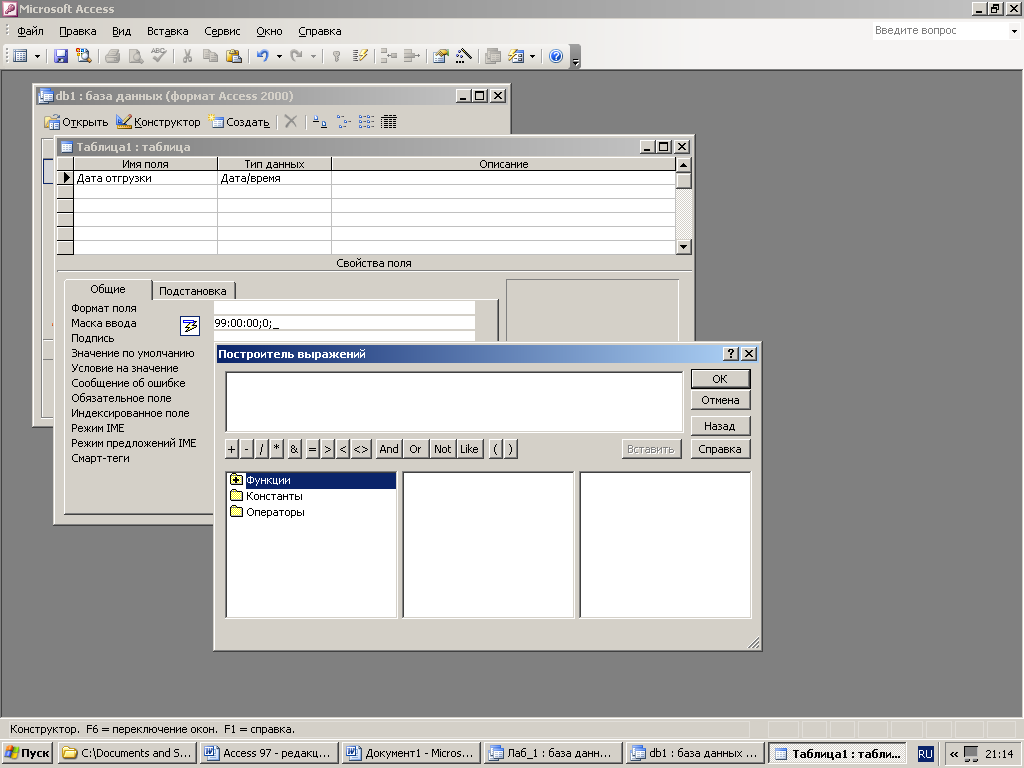
Task: Click the input mask wizard button
Action: 190,325
